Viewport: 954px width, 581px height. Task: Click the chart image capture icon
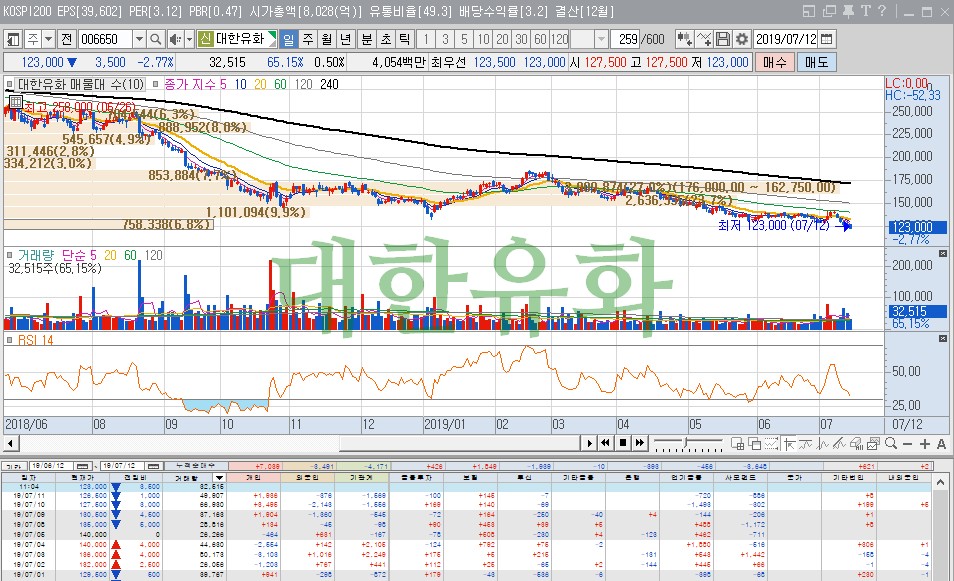(x=874, y=444)
